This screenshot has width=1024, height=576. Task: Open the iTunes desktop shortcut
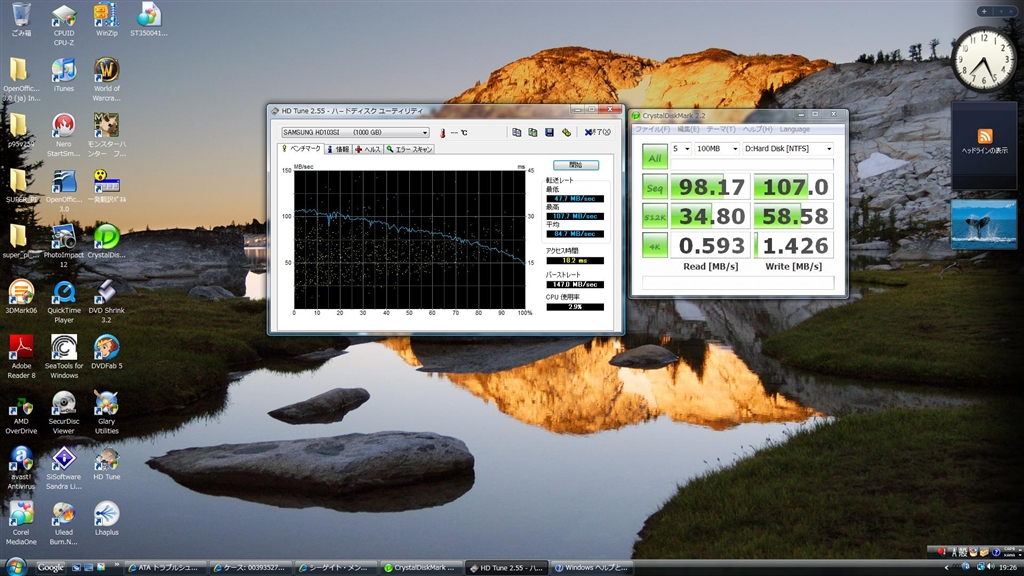64,75
